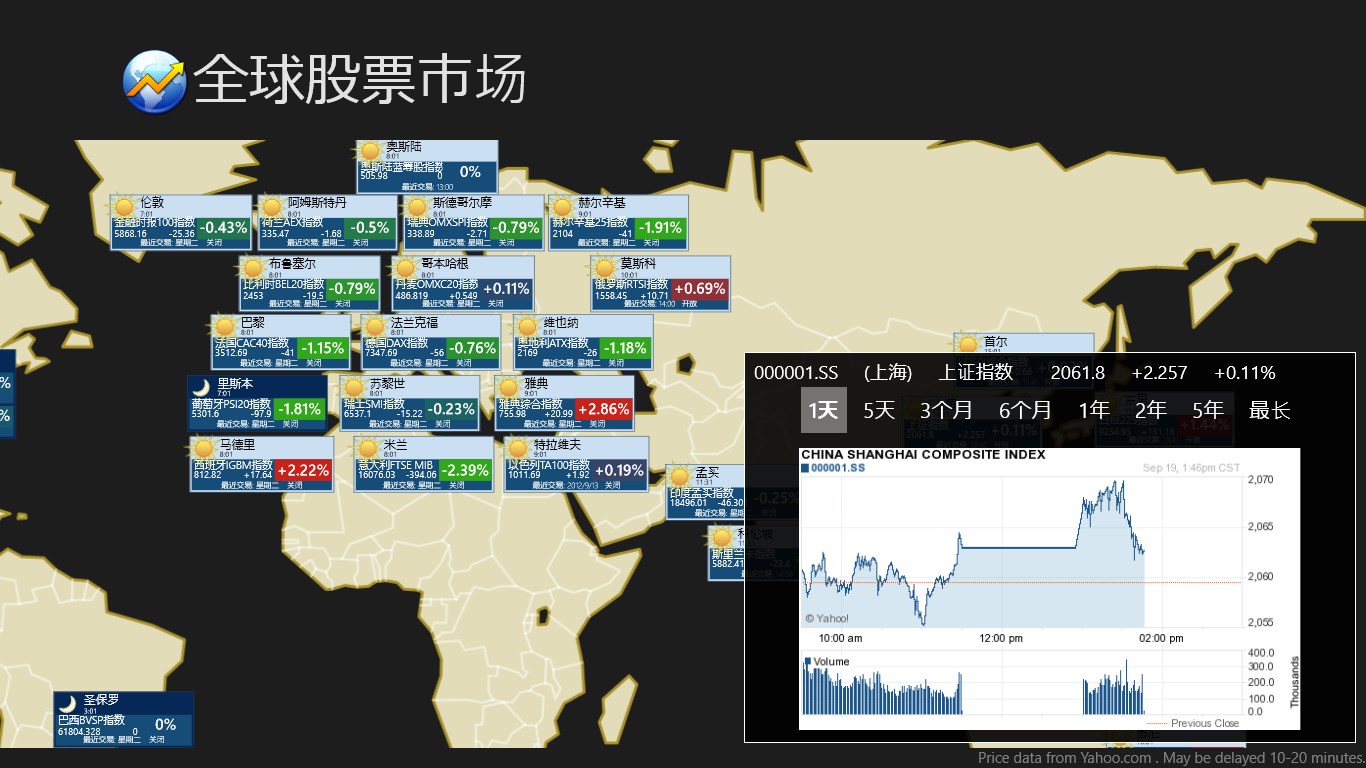1366x768 pixels.
Task: Click the sun icon on the 首尔 tile
Action: coord(968,344)
